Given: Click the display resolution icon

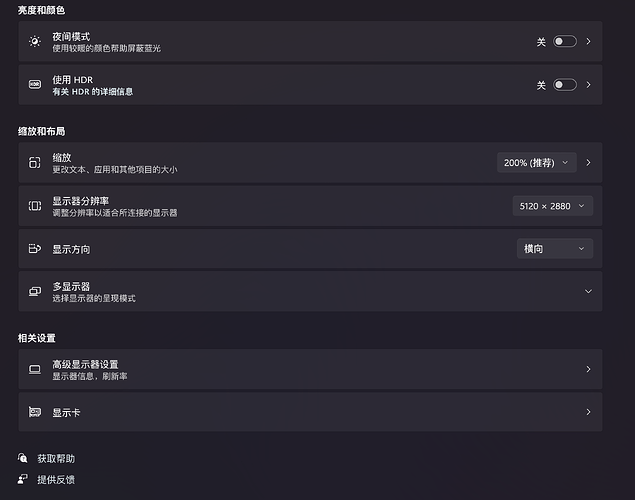Looking at the screenshot, I should click(x=35, y=206).
